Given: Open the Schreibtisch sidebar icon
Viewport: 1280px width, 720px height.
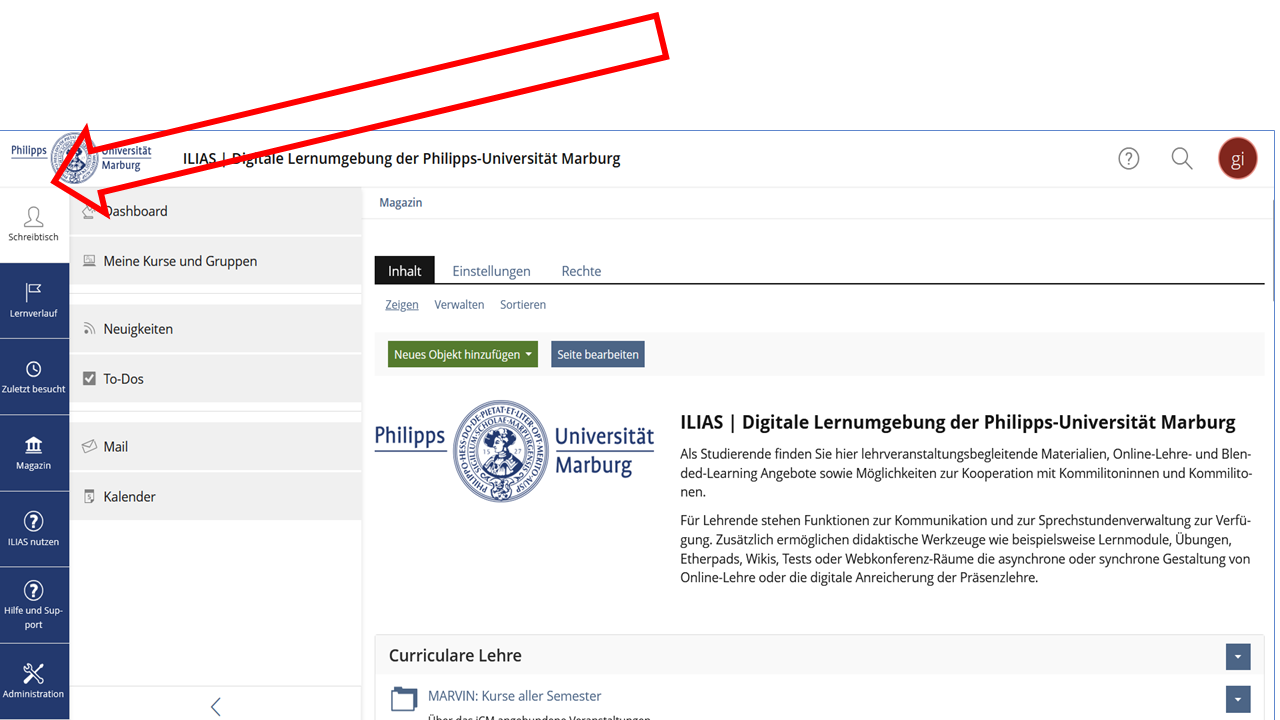Looking at the screenshot, I should coord(34,225).
